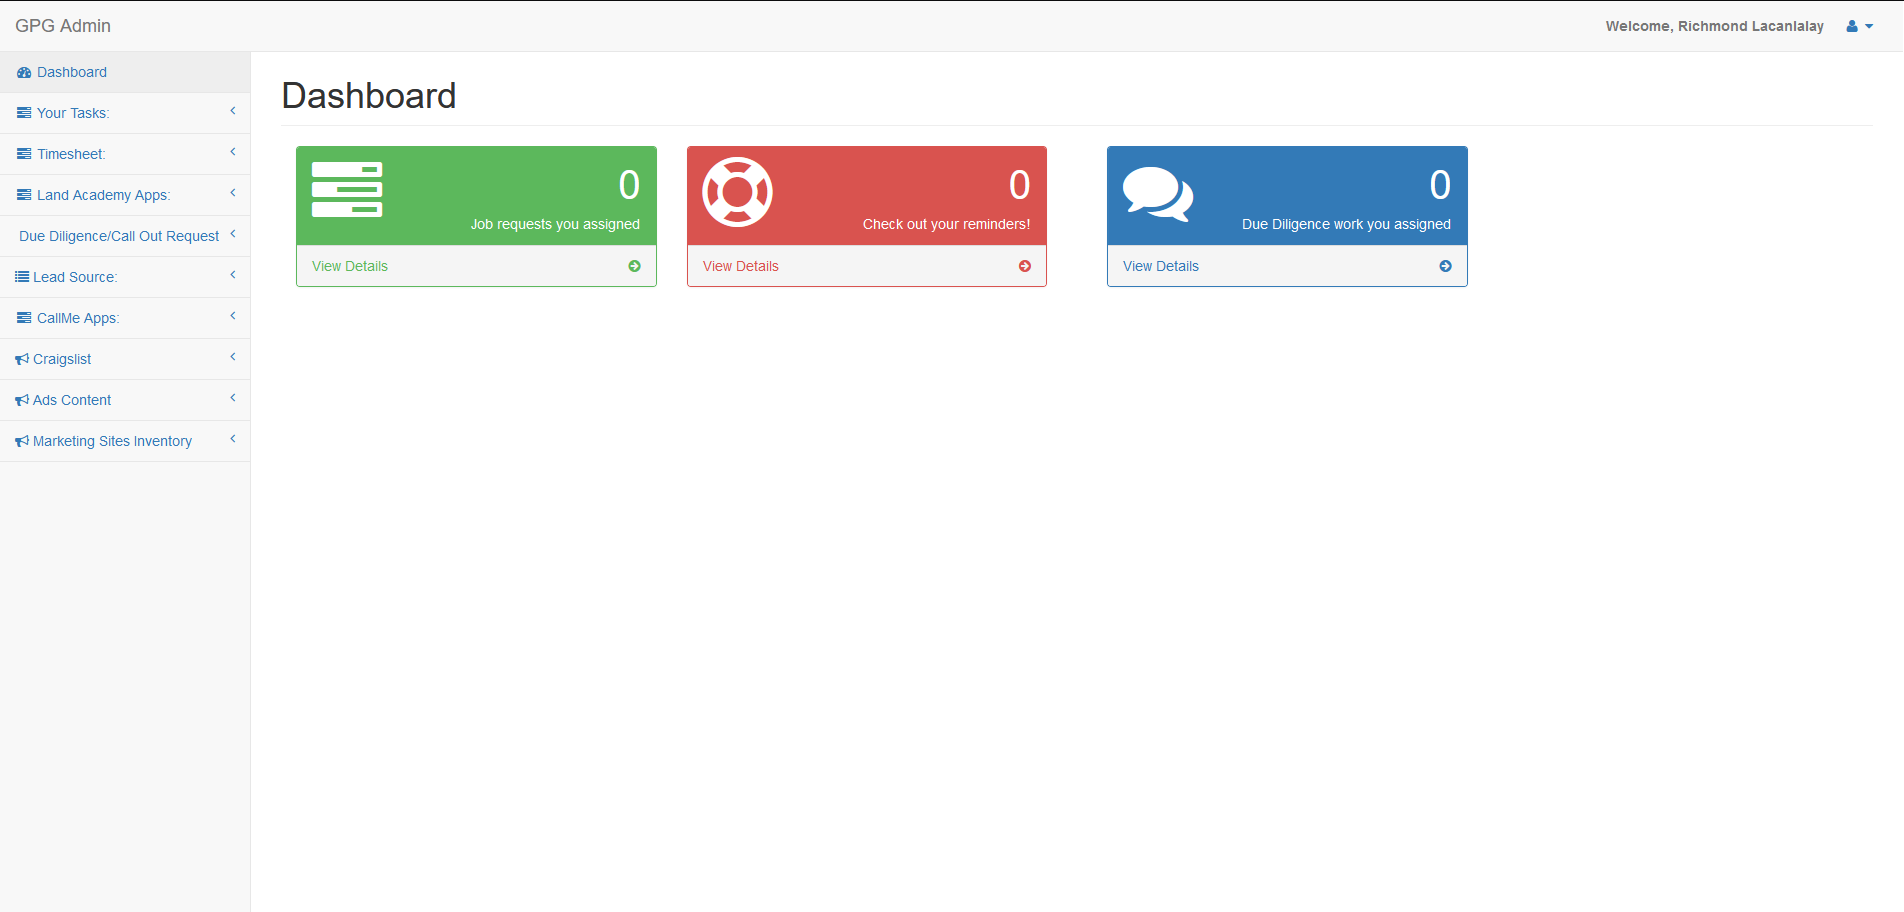Open View Details for Due Diligence work

[1161, 266]
